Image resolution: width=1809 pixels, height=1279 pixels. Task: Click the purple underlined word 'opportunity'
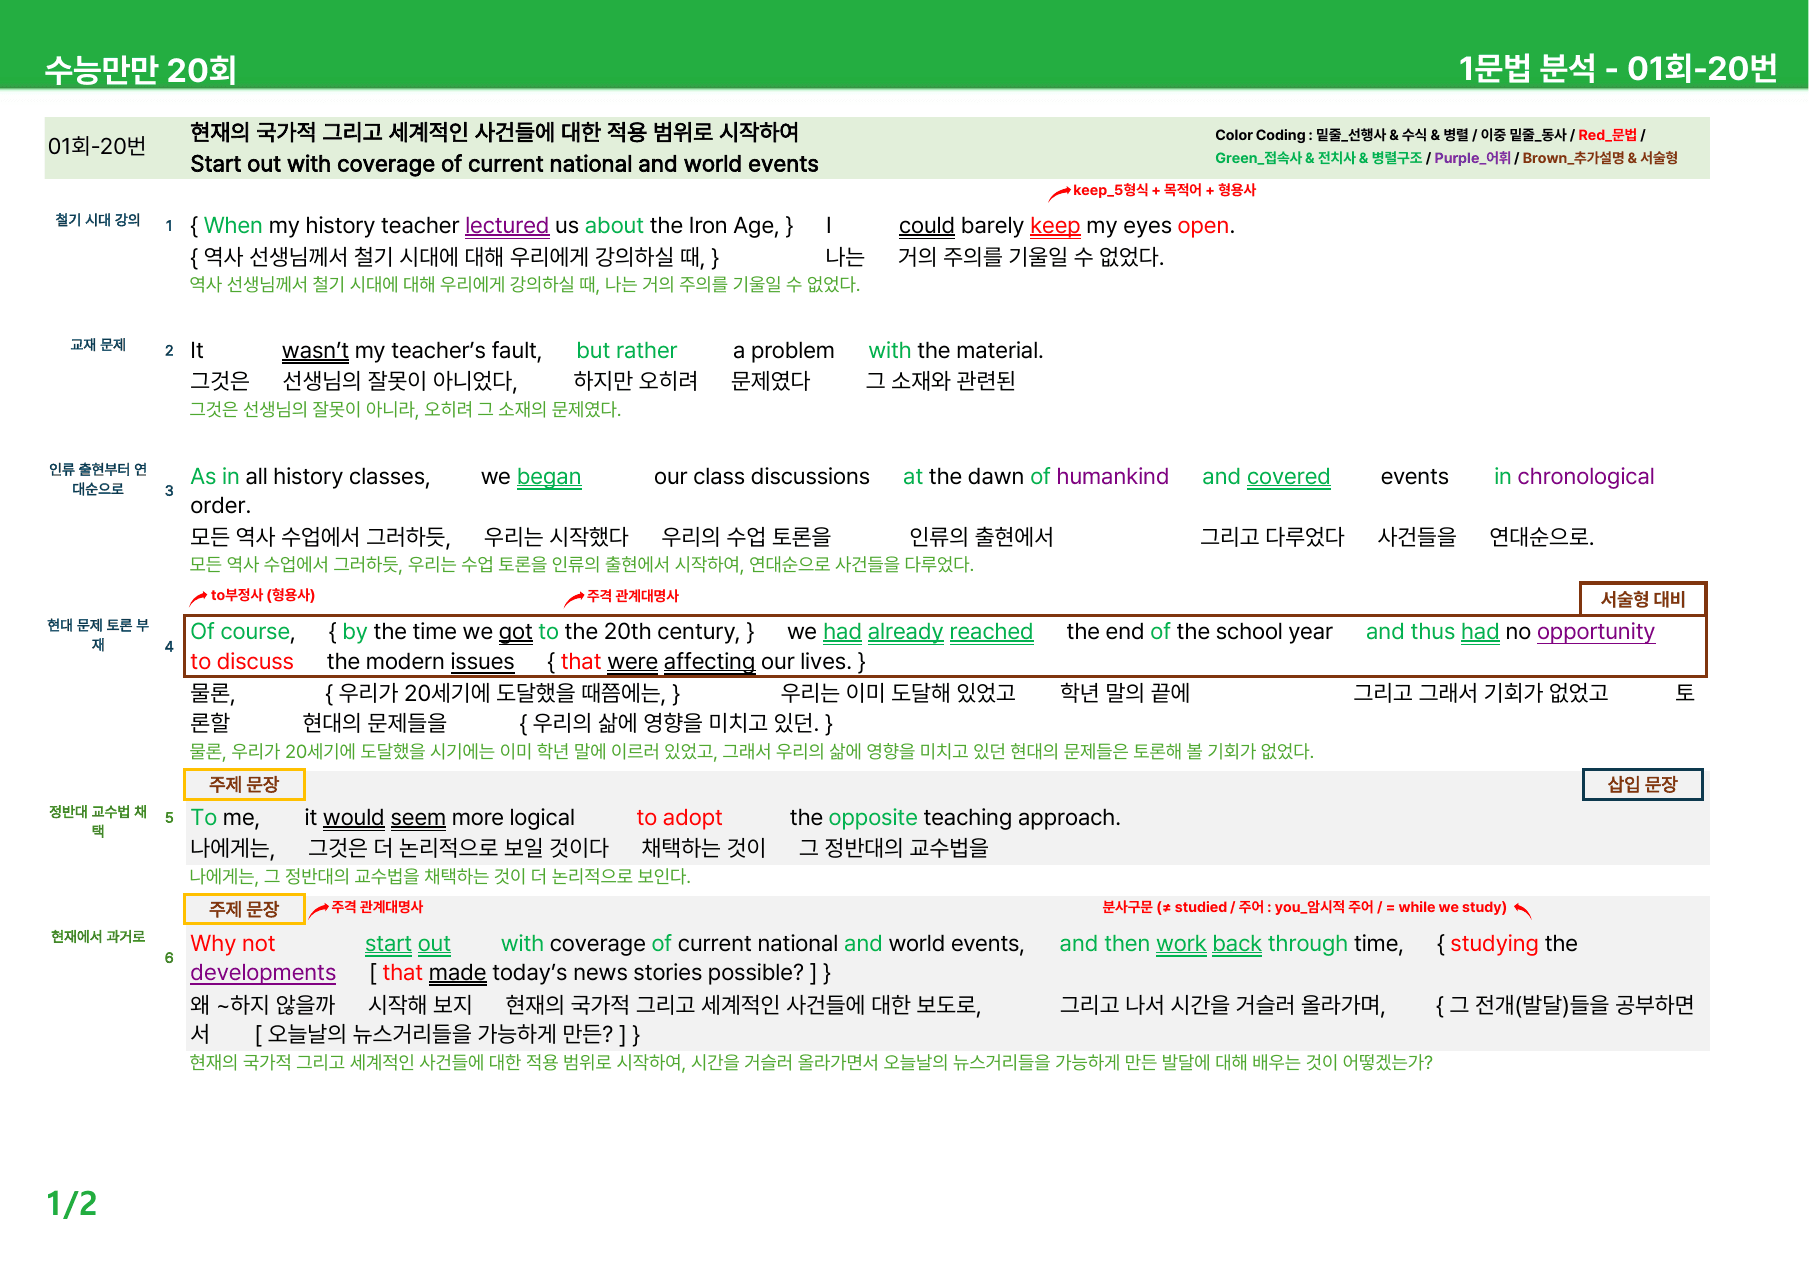(1596, 632)
